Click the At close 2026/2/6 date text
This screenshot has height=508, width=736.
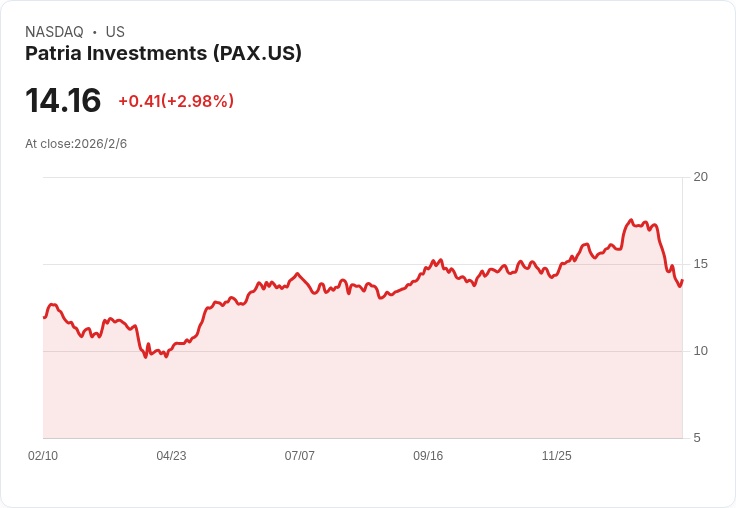click(76, 144)
